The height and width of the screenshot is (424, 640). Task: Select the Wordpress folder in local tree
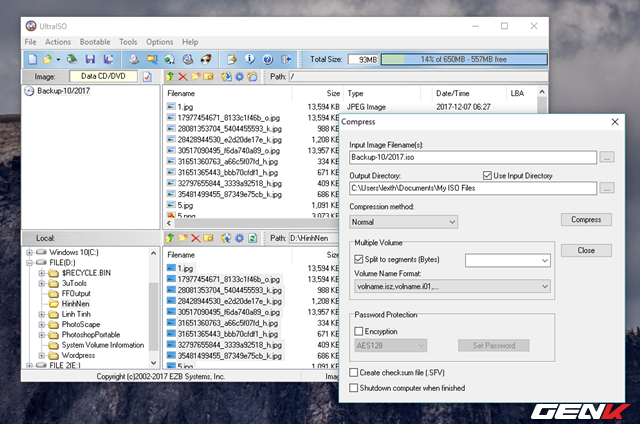tap(78, 355)
